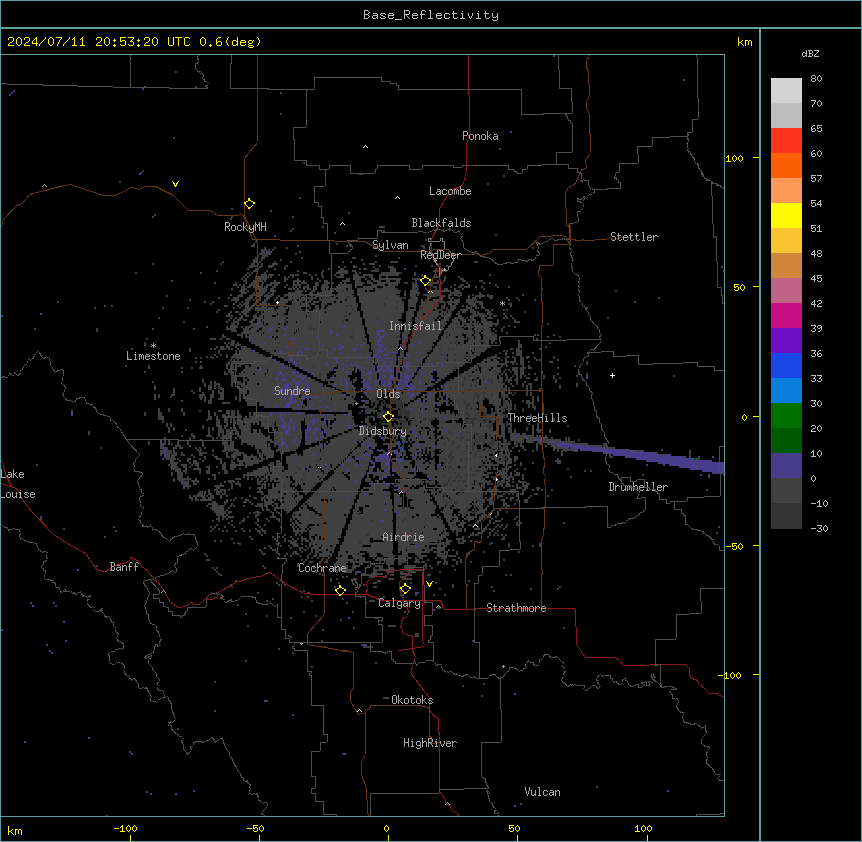The width and height of the screenshot is (862, 842).
Task: Select the purple 39-36 dBZ legend swatch
Action: pyautogui.click(x=786, y=340)
